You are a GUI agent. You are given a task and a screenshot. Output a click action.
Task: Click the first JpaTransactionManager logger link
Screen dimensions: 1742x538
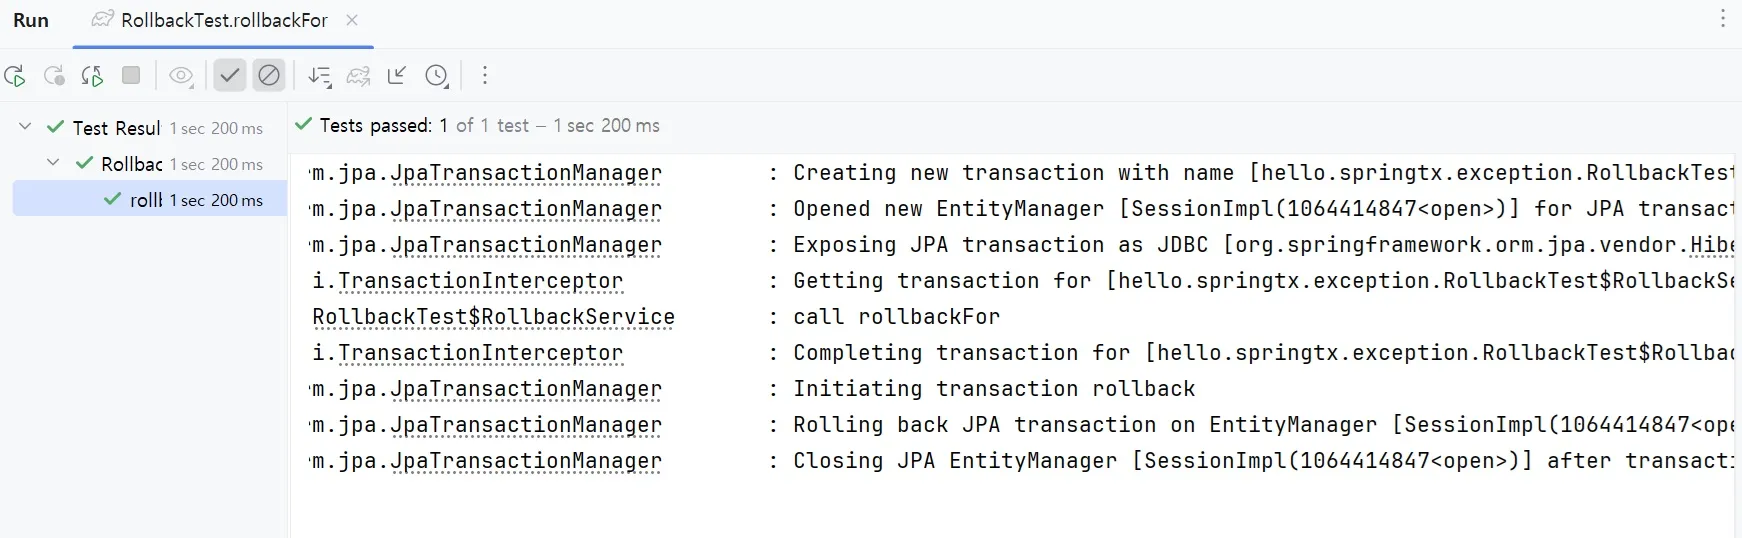pyautogui.click(x=526, y=173)
